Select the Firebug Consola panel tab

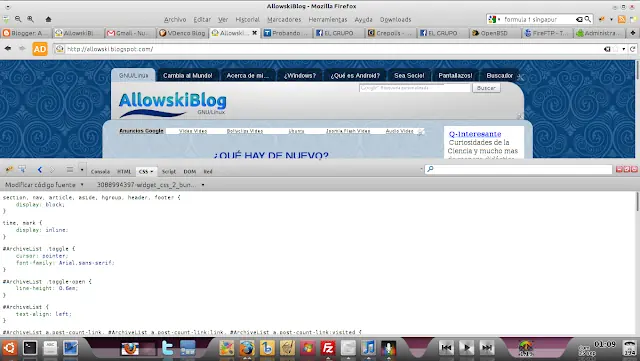point(100,172)
